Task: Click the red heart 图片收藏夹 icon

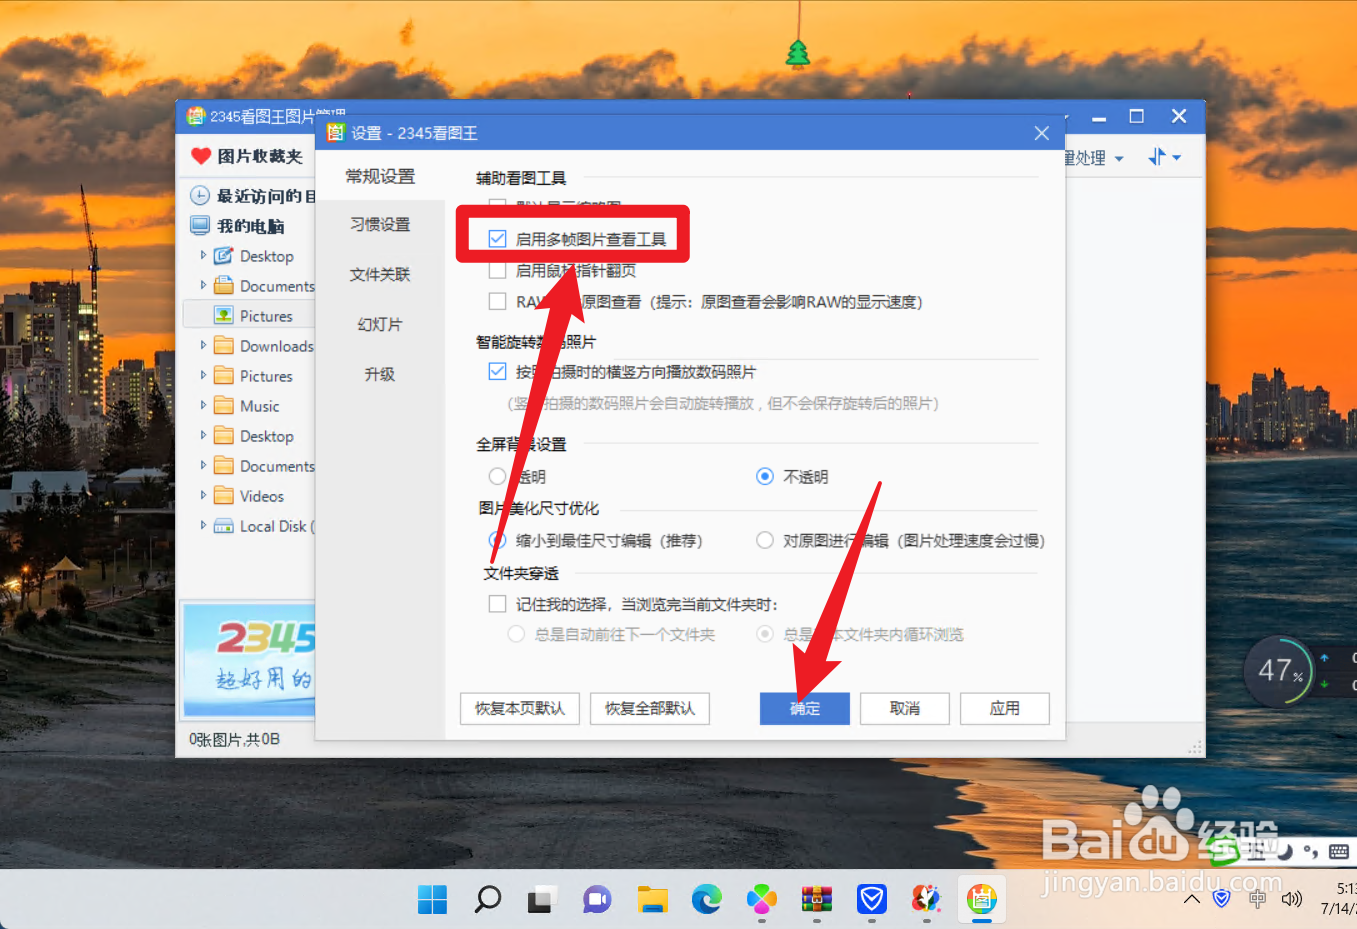Action: (201, 156)
